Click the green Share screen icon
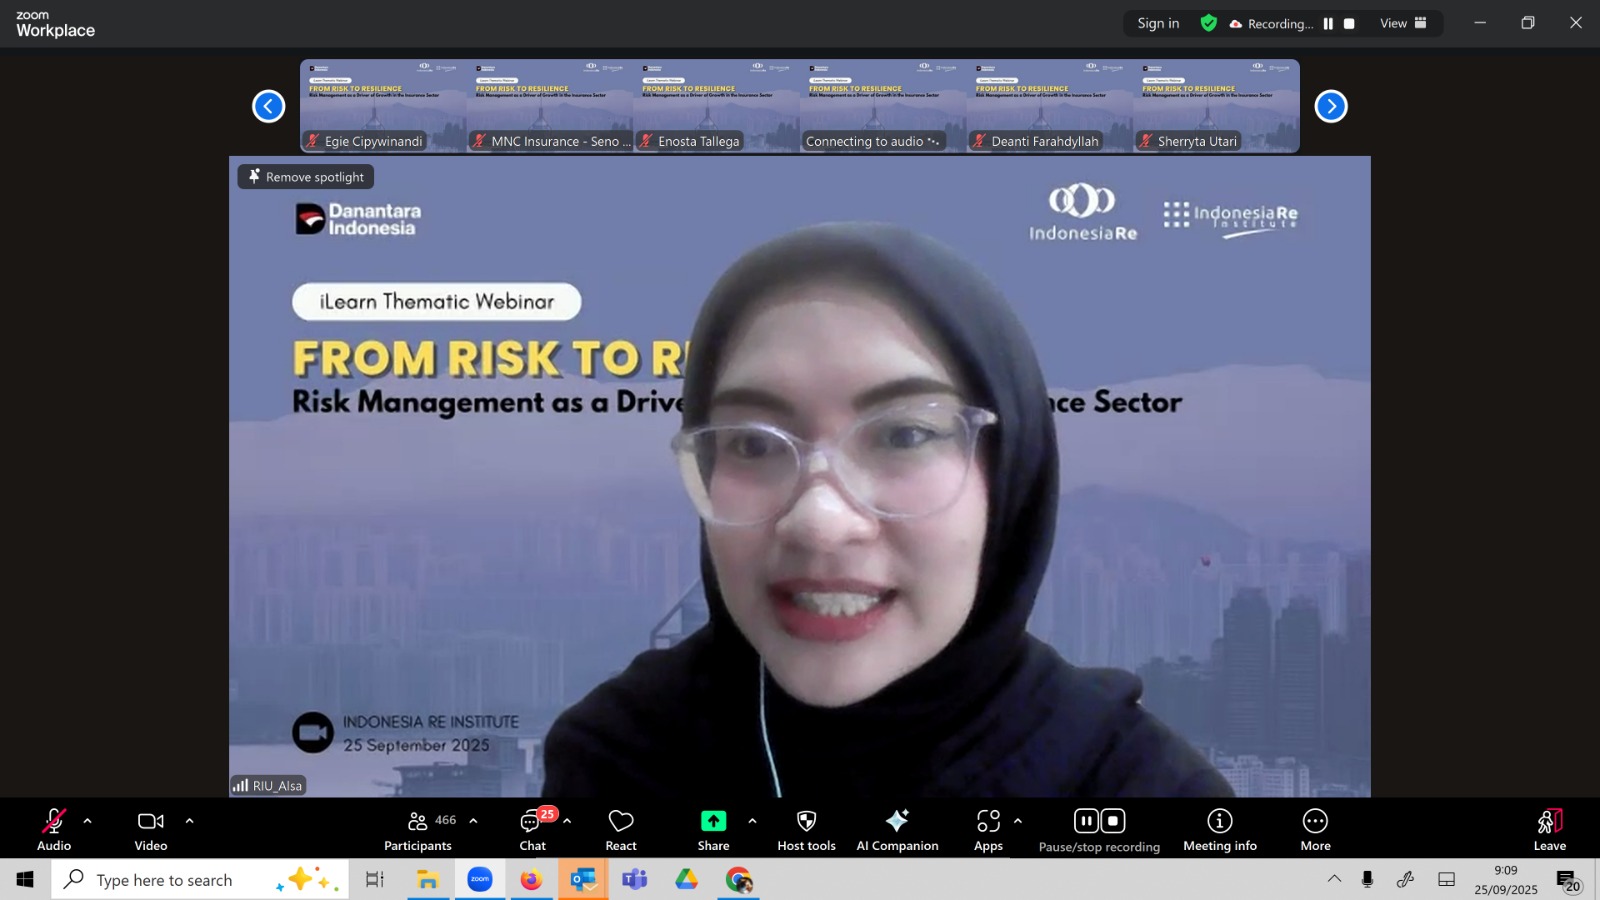 (x=713, y=821)
